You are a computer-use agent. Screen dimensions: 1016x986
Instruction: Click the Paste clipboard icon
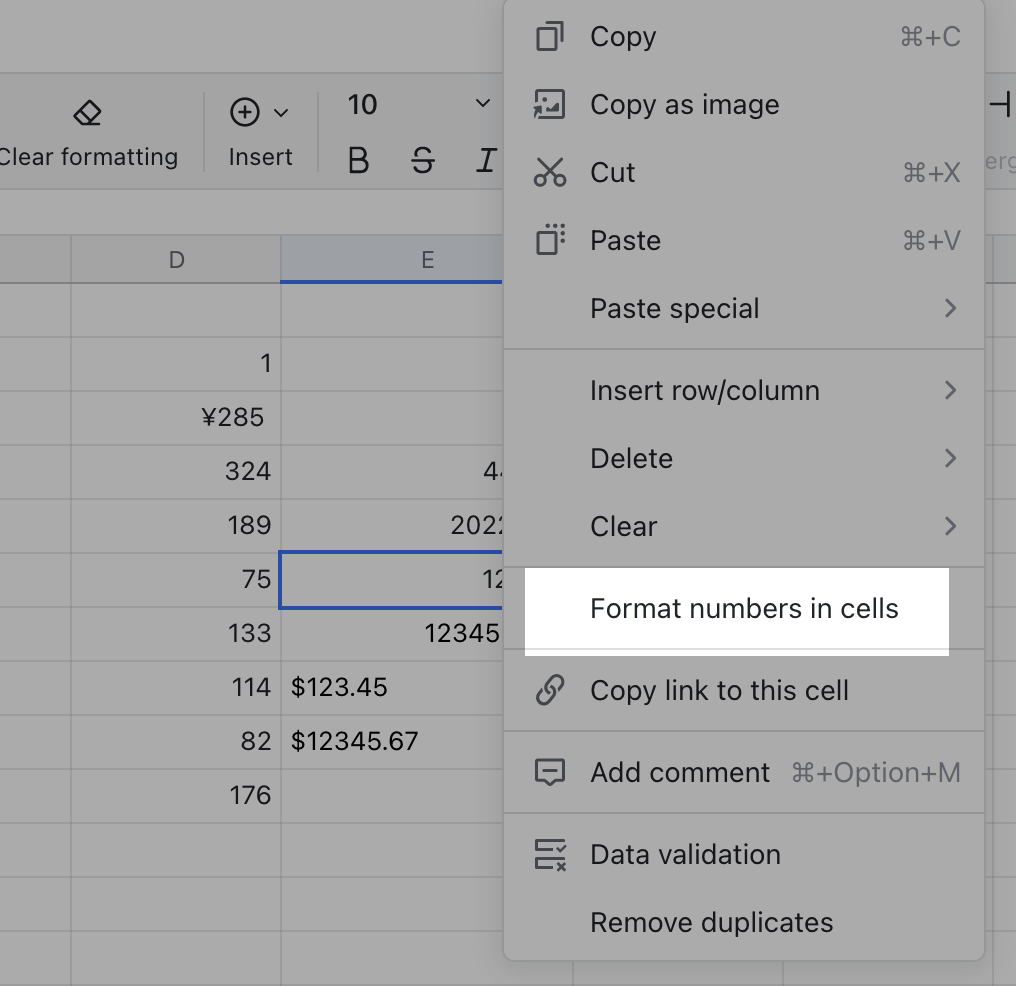(548, 240)
